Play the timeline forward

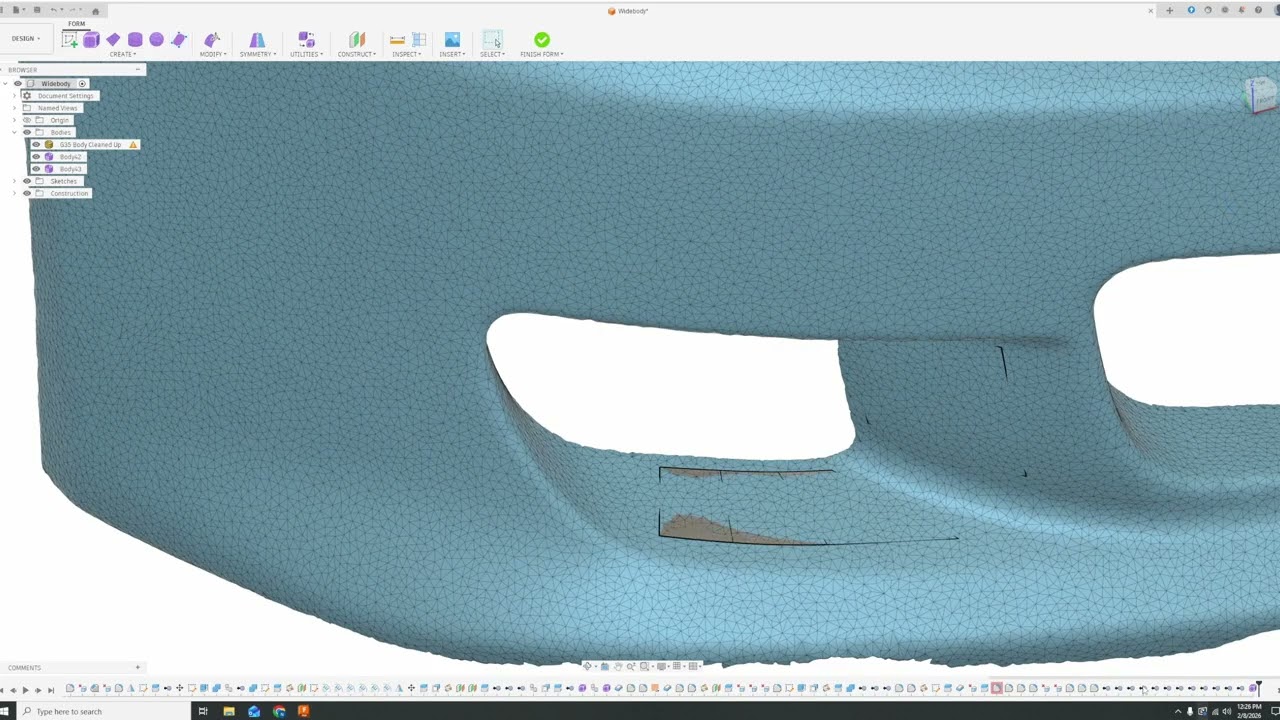[x=25, y=689]
